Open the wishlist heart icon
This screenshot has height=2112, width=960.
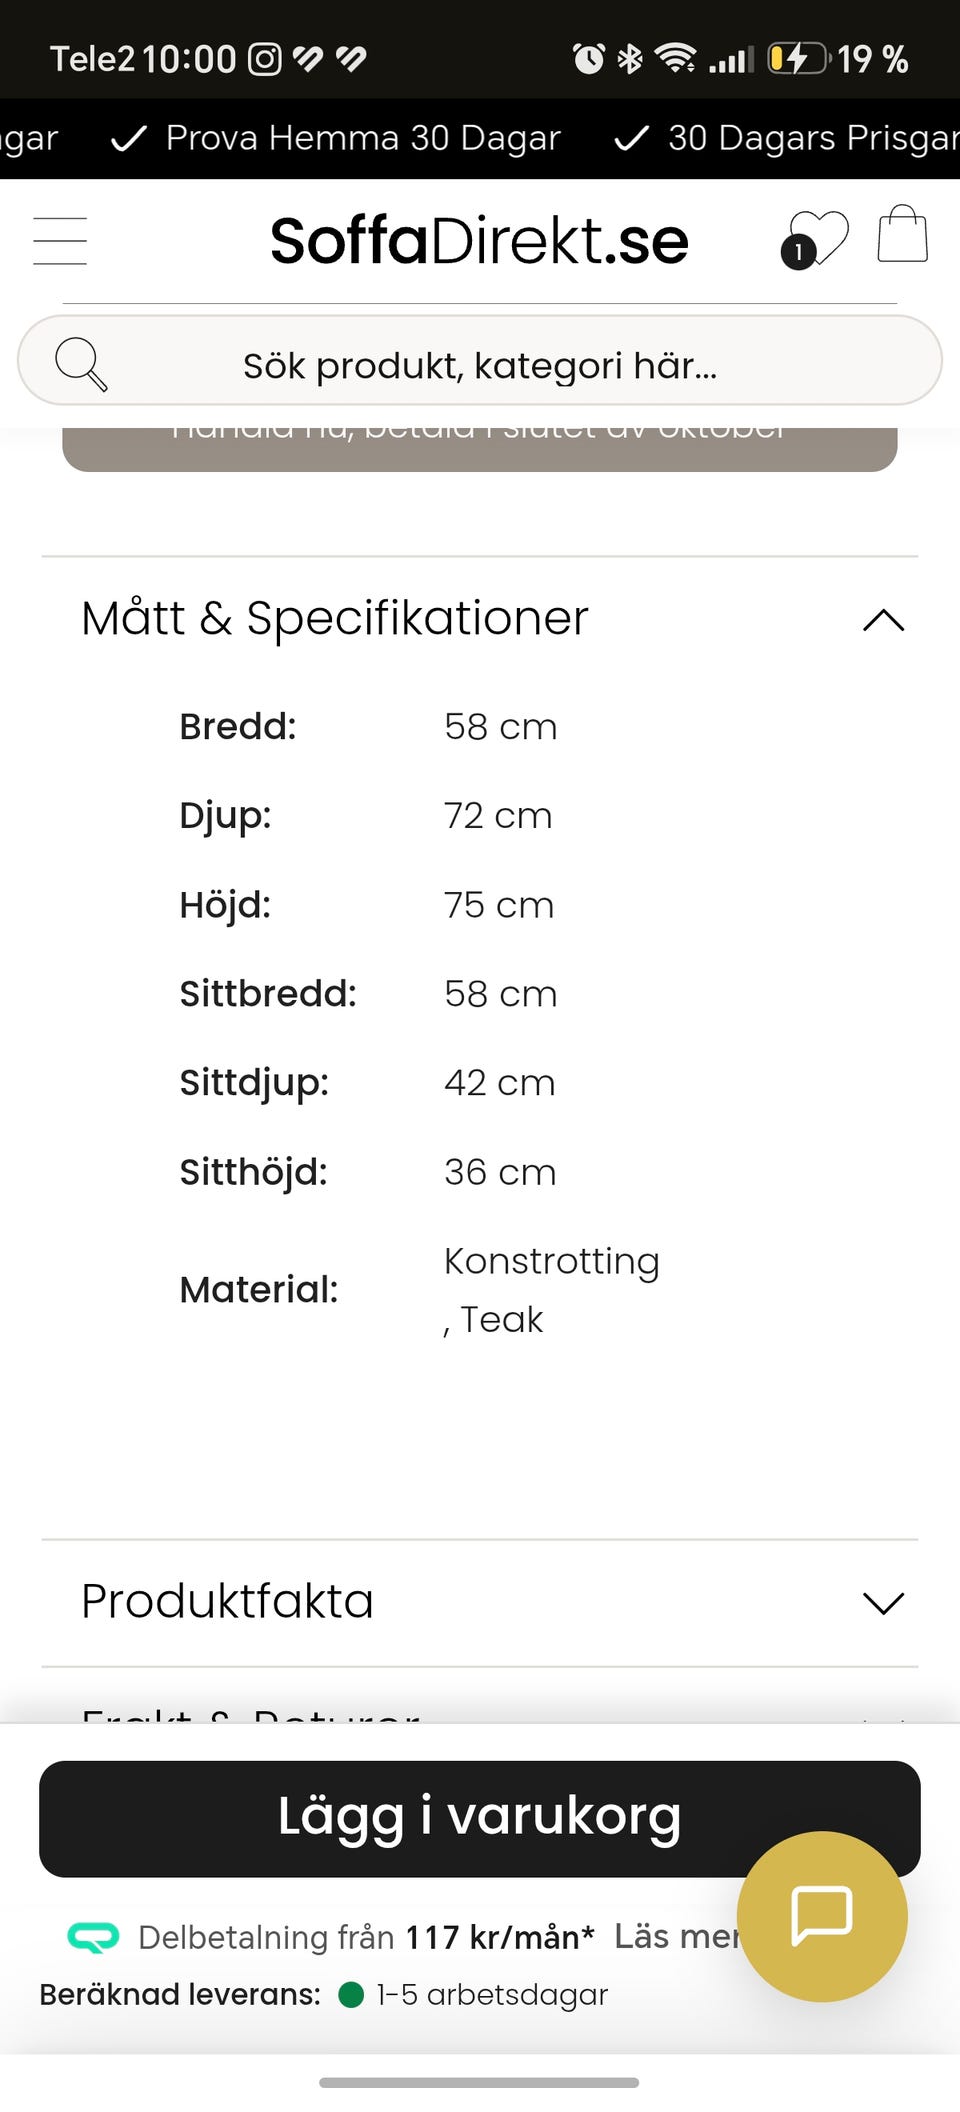815,240
